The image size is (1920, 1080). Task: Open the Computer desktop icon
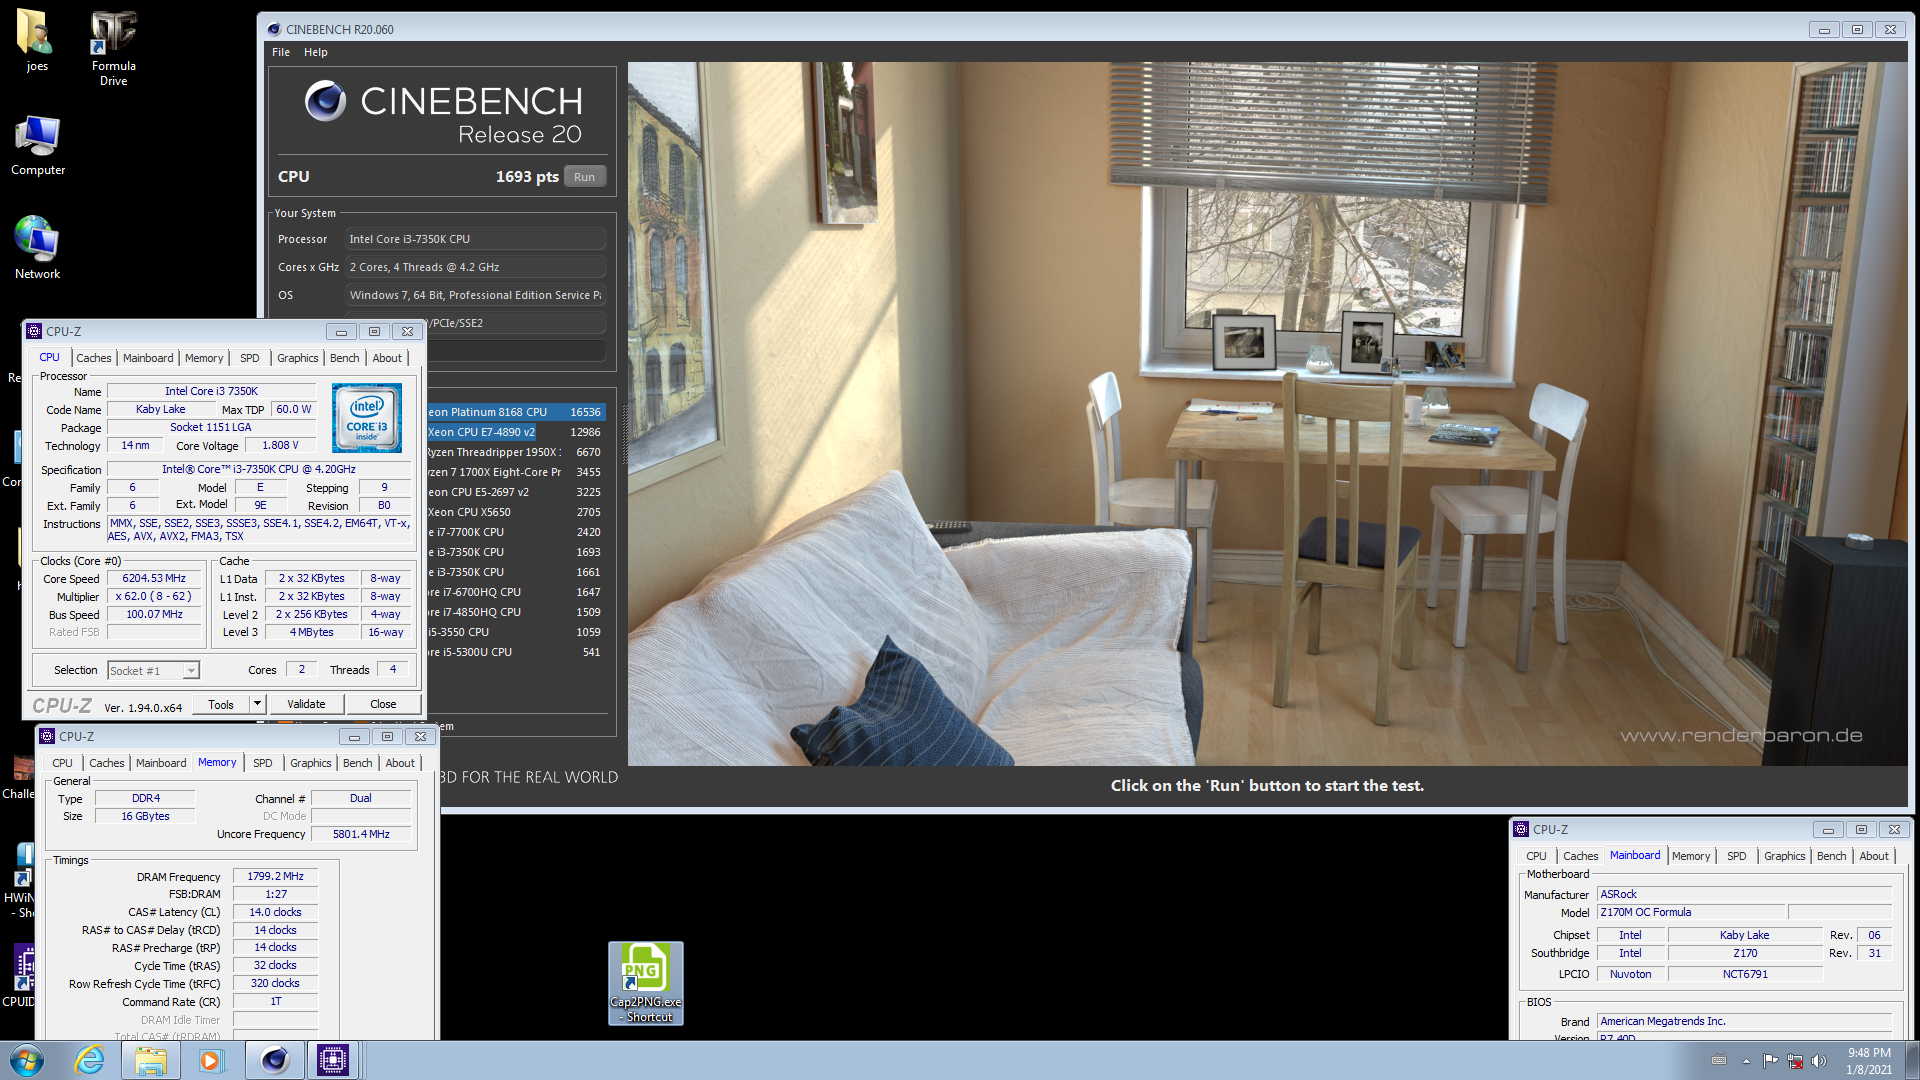click(x=38, y=145)
